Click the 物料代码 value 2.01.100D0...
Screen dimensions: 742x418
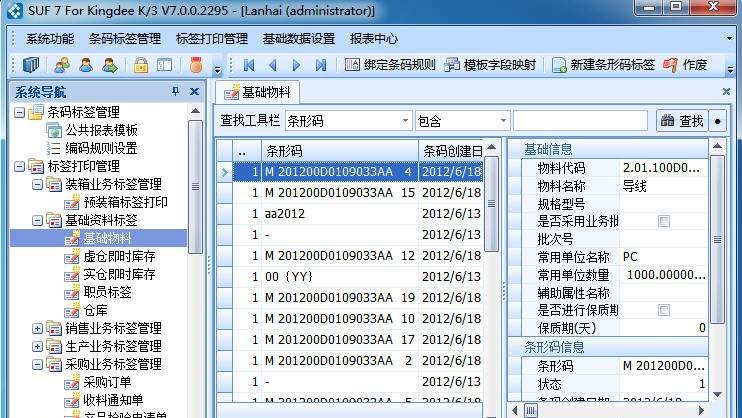661,168
